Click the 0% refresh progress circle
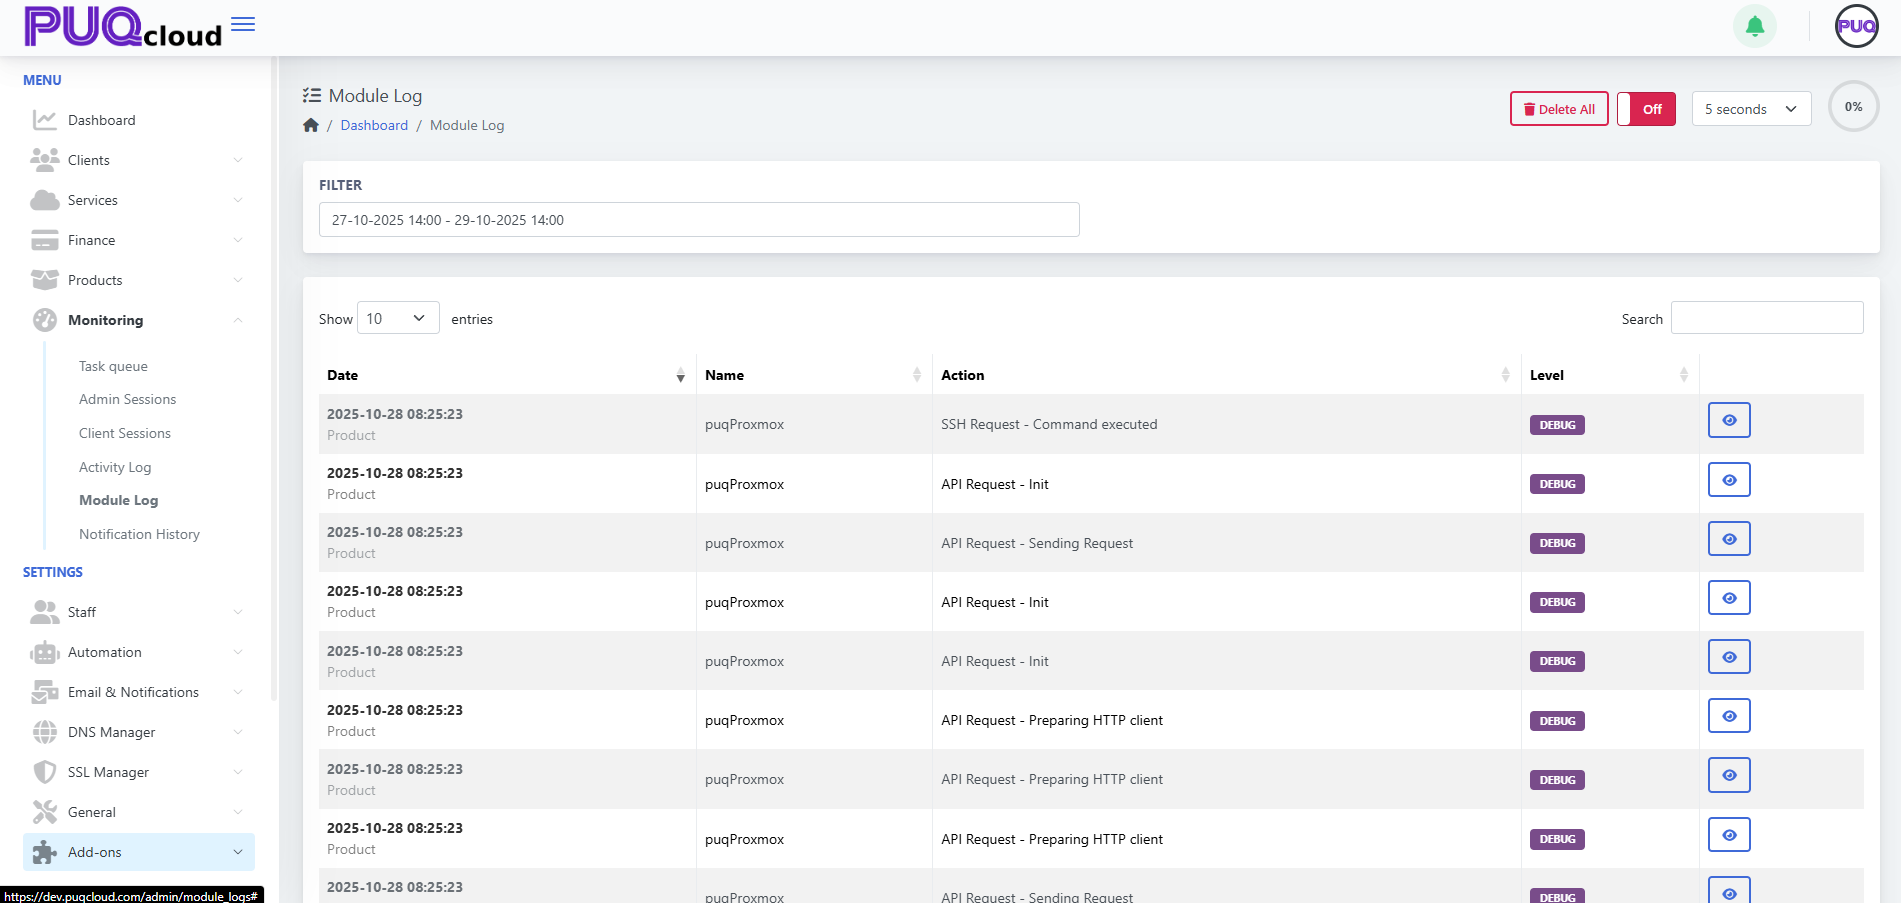 pos(1853,107)
